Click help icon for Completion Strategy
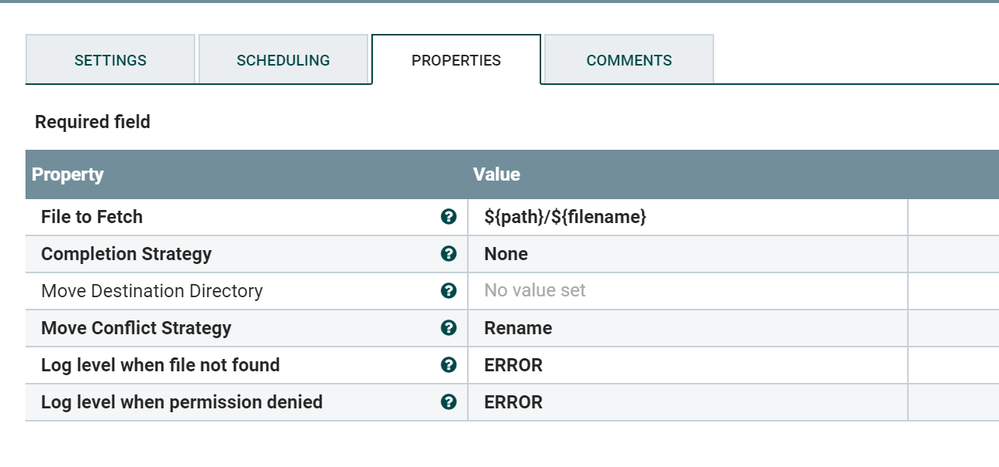The image size is (999, 467). pos(448,254)
